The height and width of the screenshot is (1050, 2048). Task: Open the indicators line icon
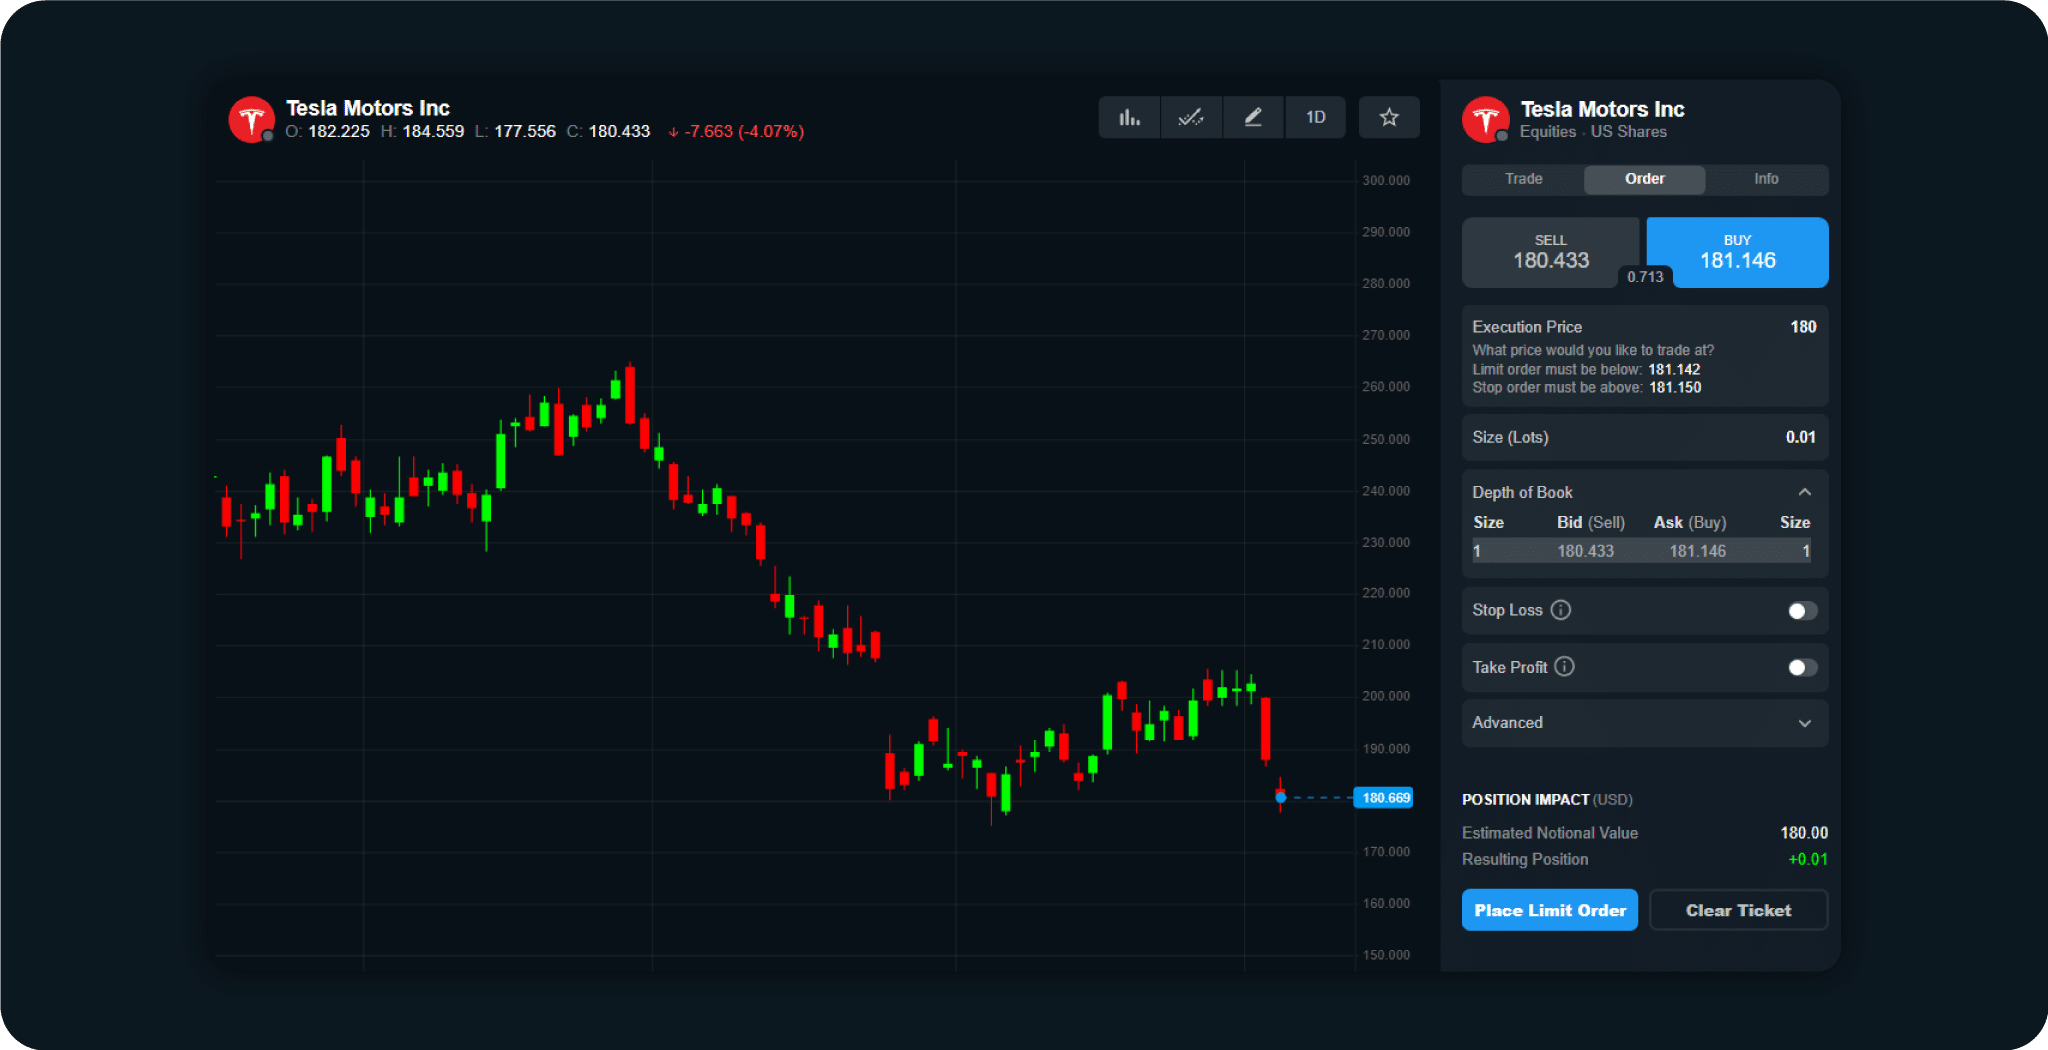(x=1191, y=118)
